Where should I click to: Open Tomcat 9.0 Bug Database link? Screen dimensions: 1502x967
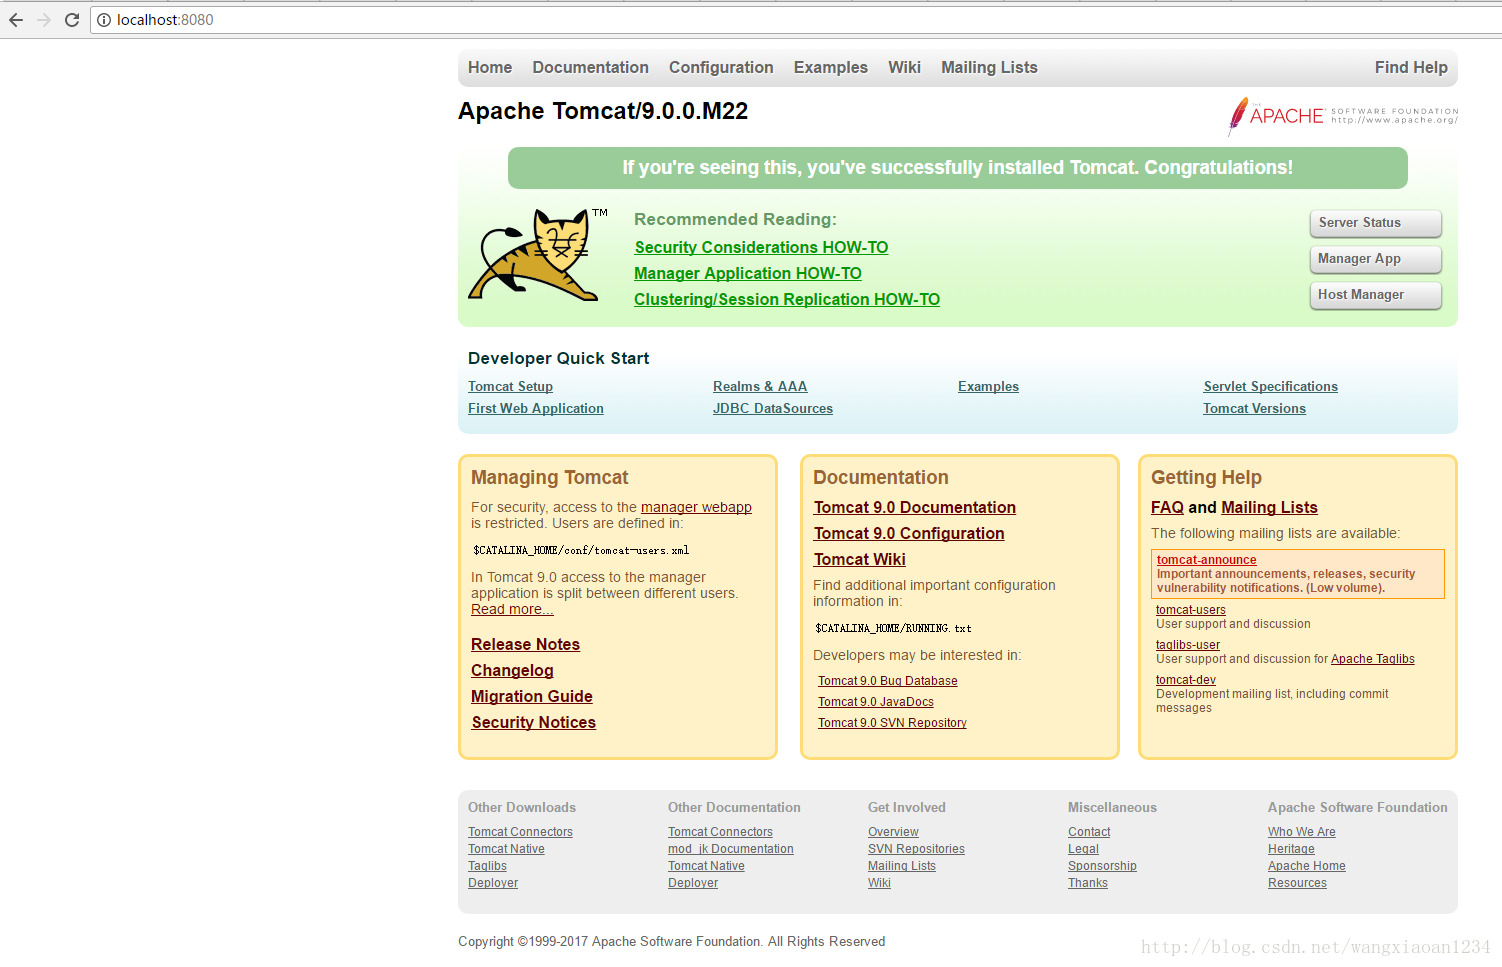point(888,682)
